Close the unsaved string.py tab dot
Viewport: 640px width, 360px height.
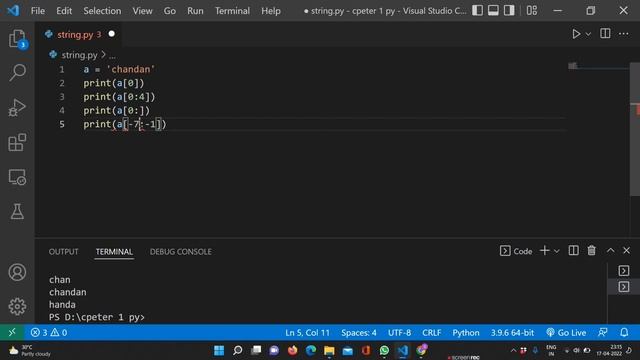pos(111,34)
